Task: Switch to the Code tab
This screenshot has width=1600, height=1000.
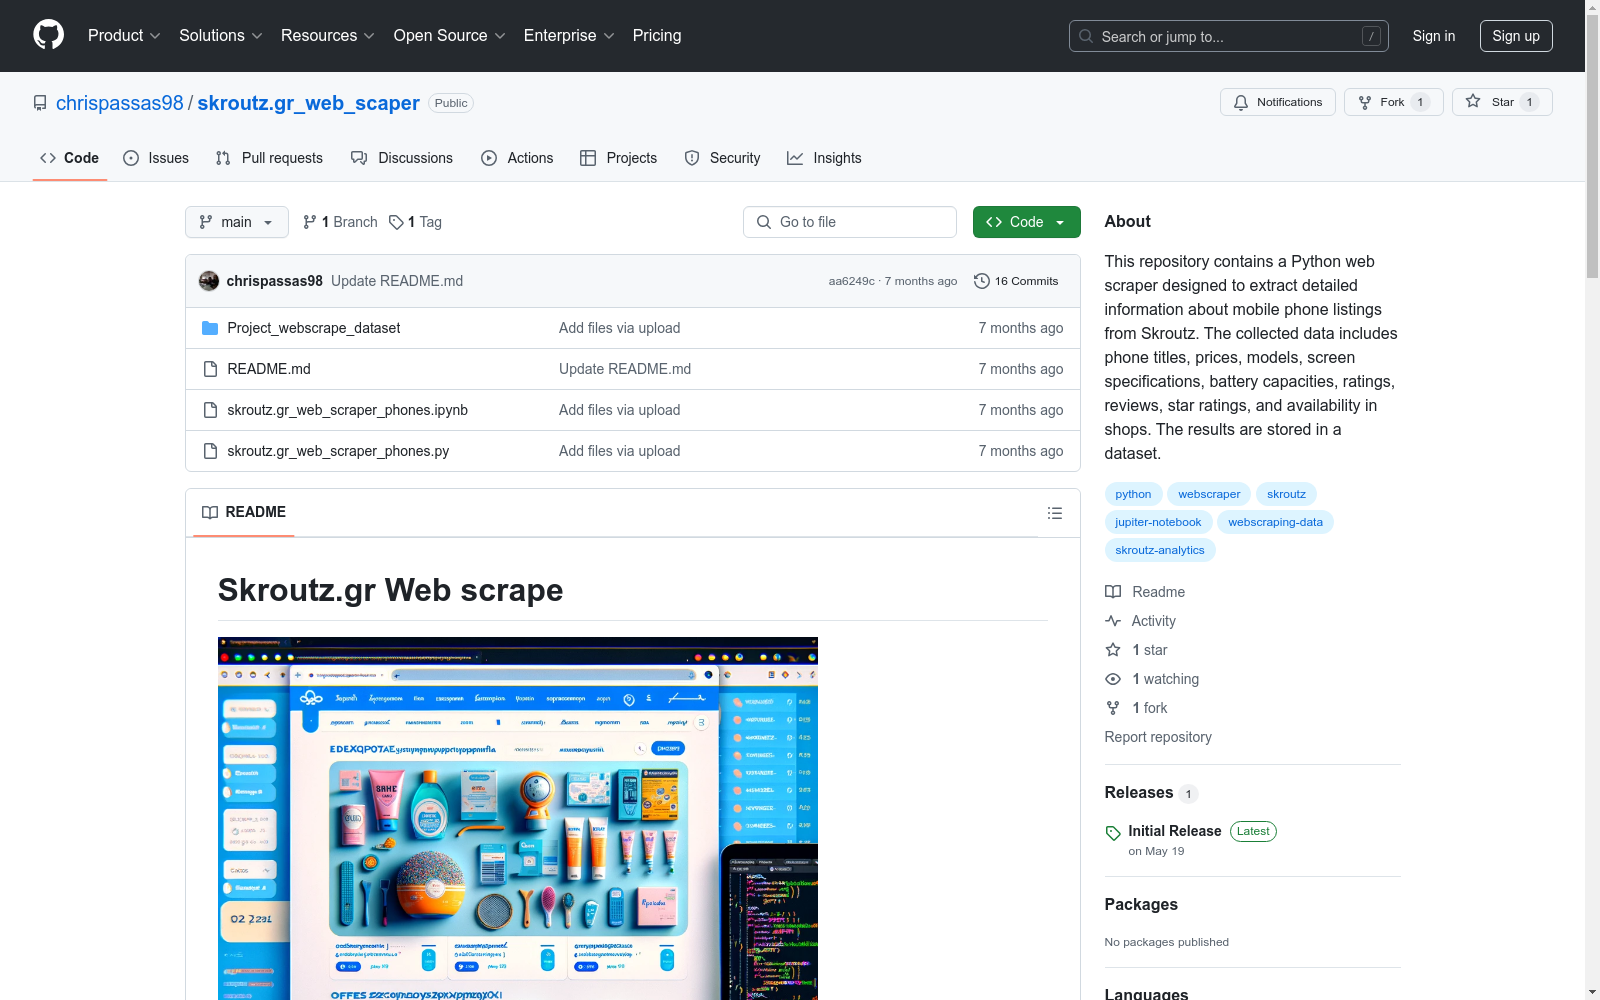Action: pos(70,158)
